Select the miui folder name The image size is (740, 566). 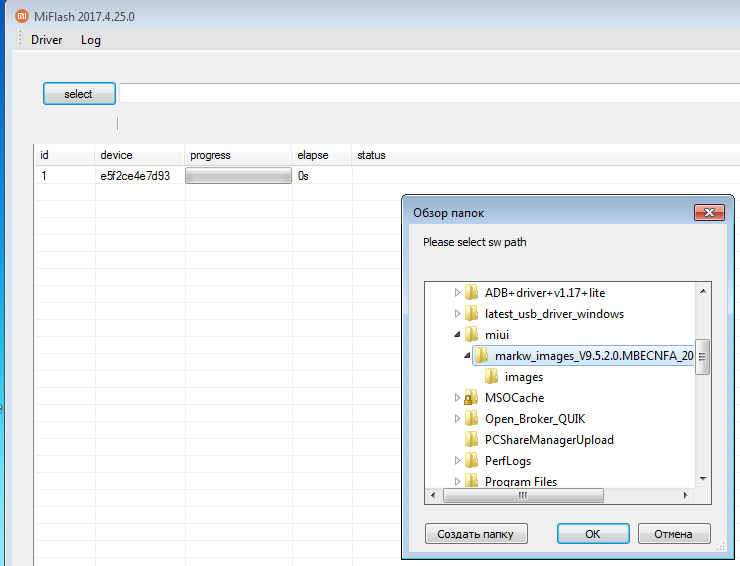click(x=496, y=335)
